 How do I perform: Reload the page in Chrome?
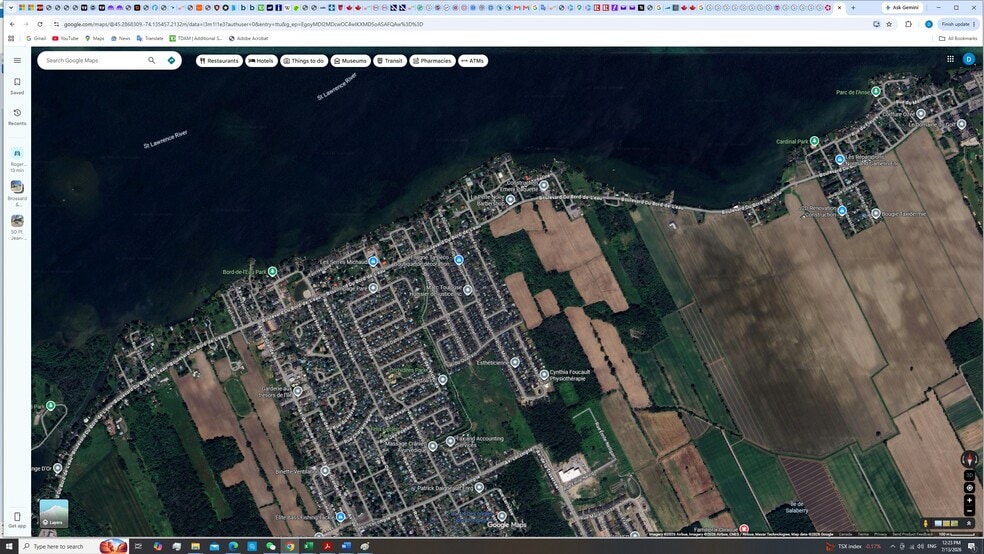coord(40,24)
